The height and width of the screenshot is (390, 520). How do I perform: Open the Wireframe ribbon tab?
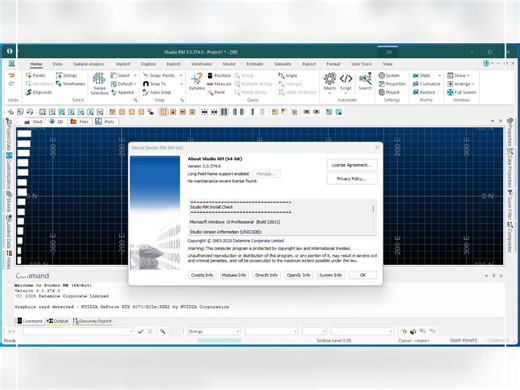[x=201, y=64]
